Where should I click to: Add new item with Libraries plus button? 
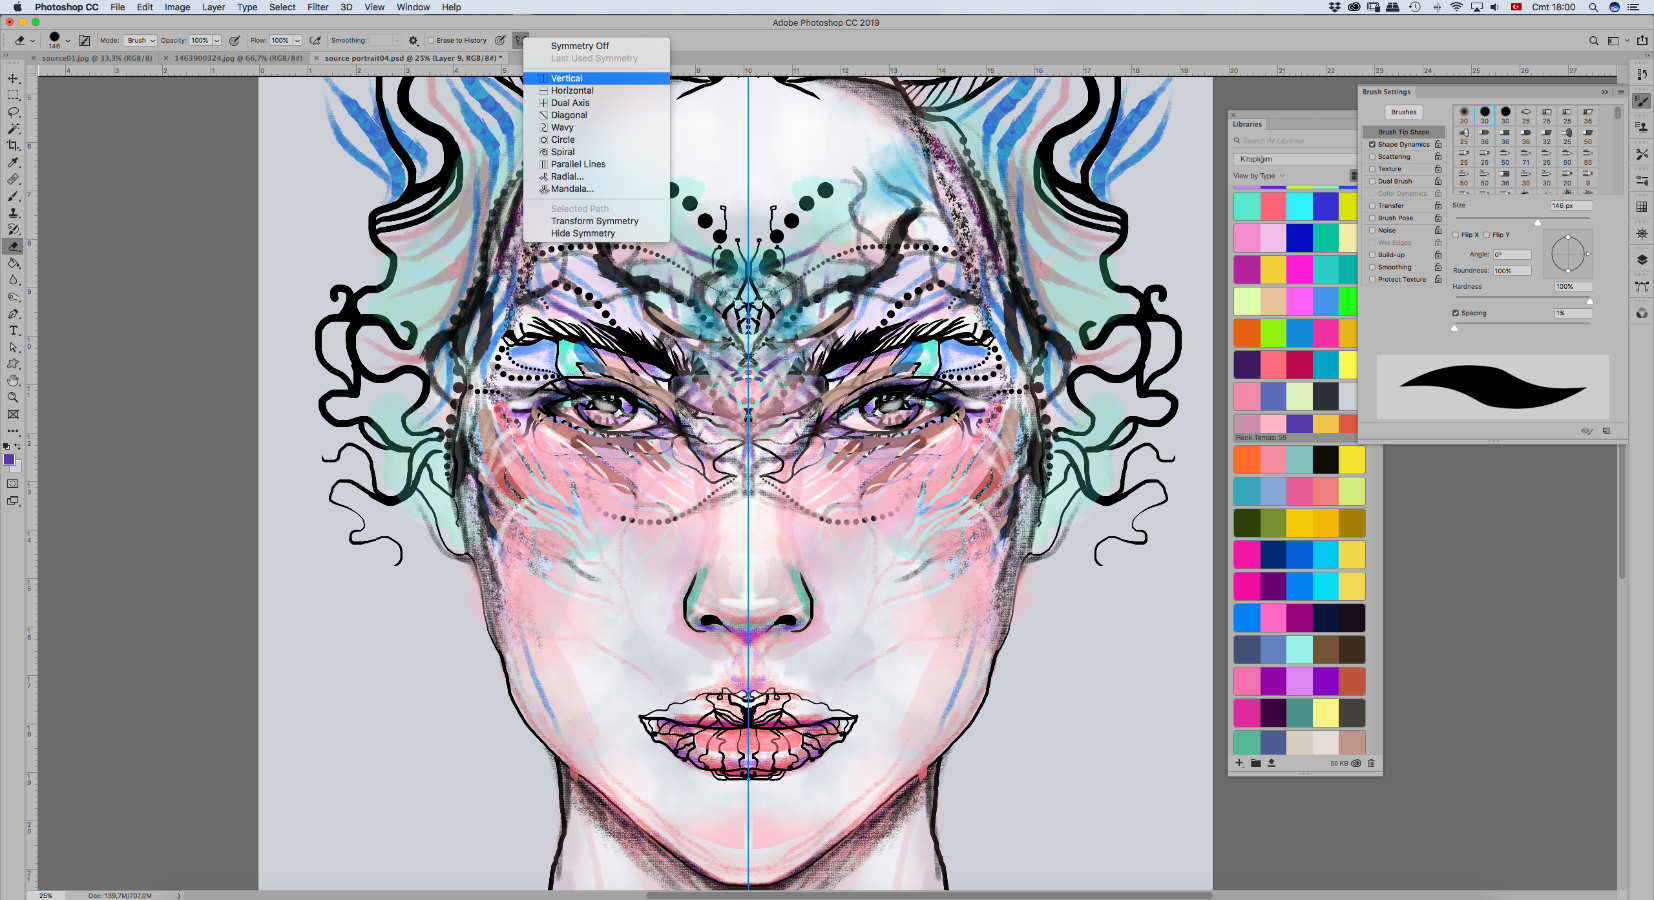tap(1239, 763)
